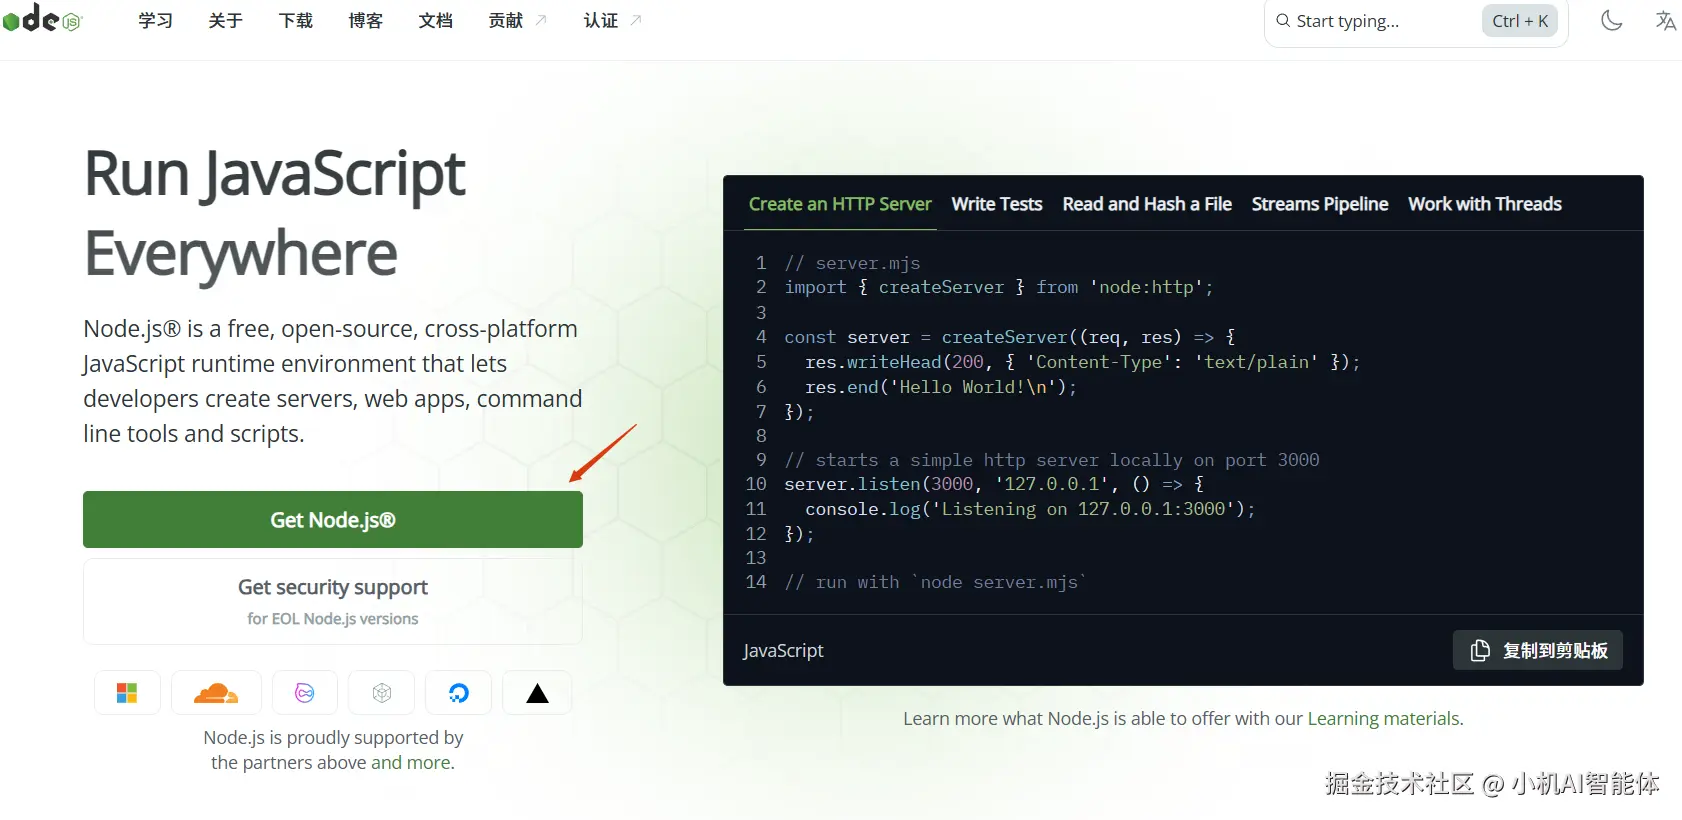The width and height of the screenshot is (1682, 820).
Task: Switch to Streams Pipeline tab
Action: point(1320,204)
